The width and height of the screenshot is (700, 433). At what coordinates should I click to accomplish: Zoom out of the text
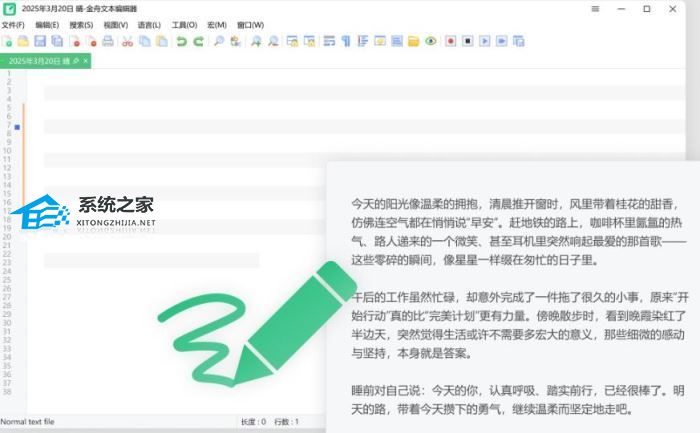coord(273,42)
